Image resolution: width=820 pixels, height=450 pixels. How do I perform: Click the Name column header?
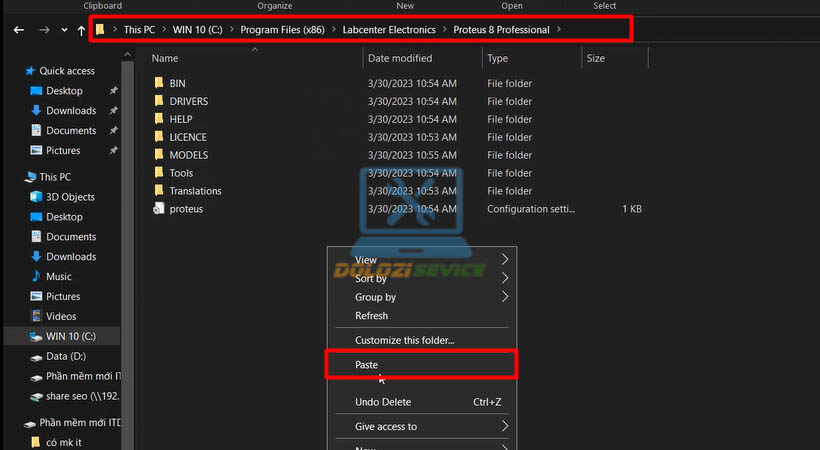point(165,59)
